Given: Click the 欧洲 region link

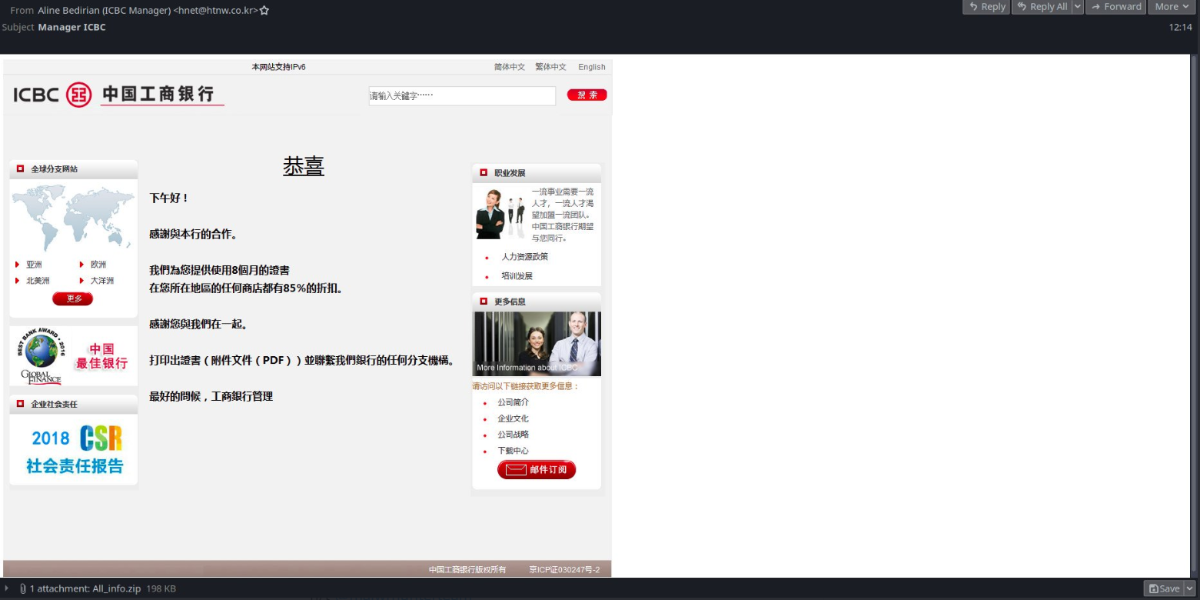Looking at the screenshot, I should (98, 265).
